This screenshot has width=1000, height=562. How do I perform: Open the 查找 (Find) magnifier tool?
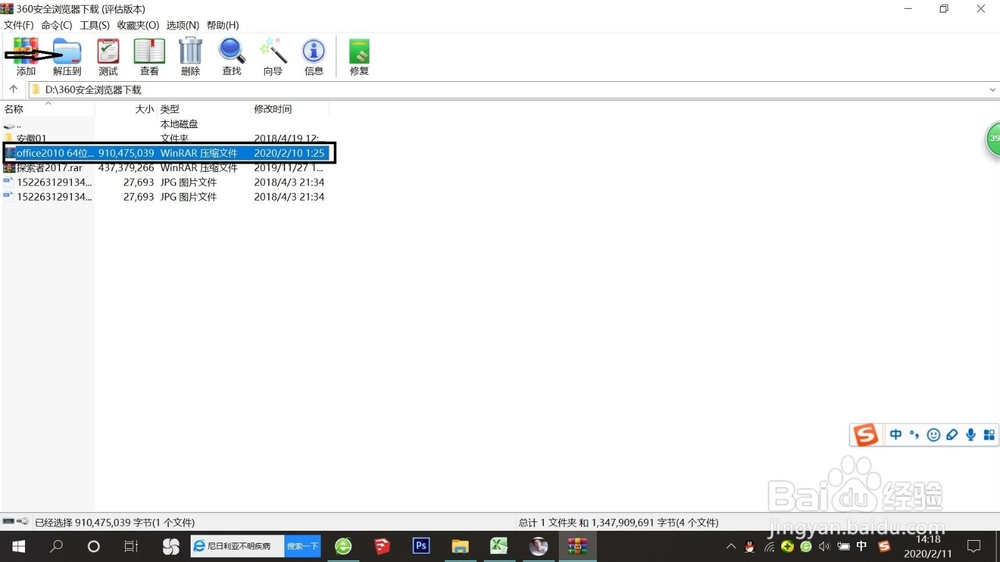pos(232,56)
